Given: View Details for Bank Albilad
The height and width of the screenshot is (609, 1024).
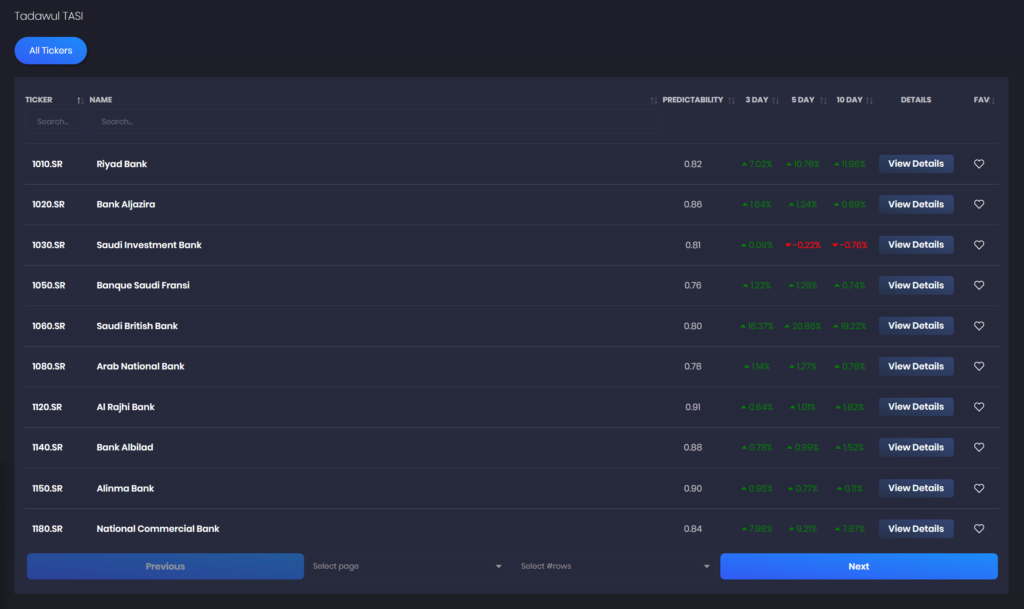Looking at the screenshot, I should [916, 447].
